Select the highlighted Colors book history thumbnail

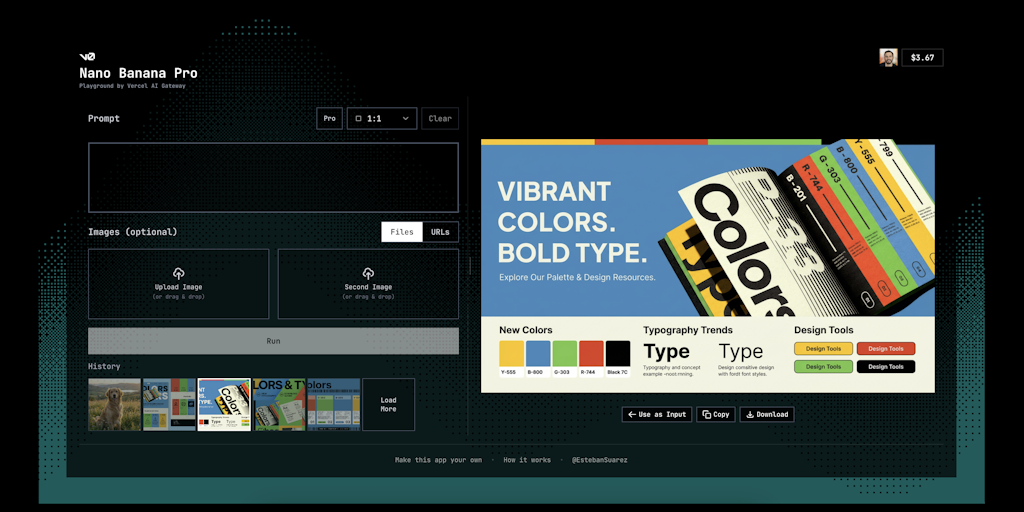(x=224, y=404)
